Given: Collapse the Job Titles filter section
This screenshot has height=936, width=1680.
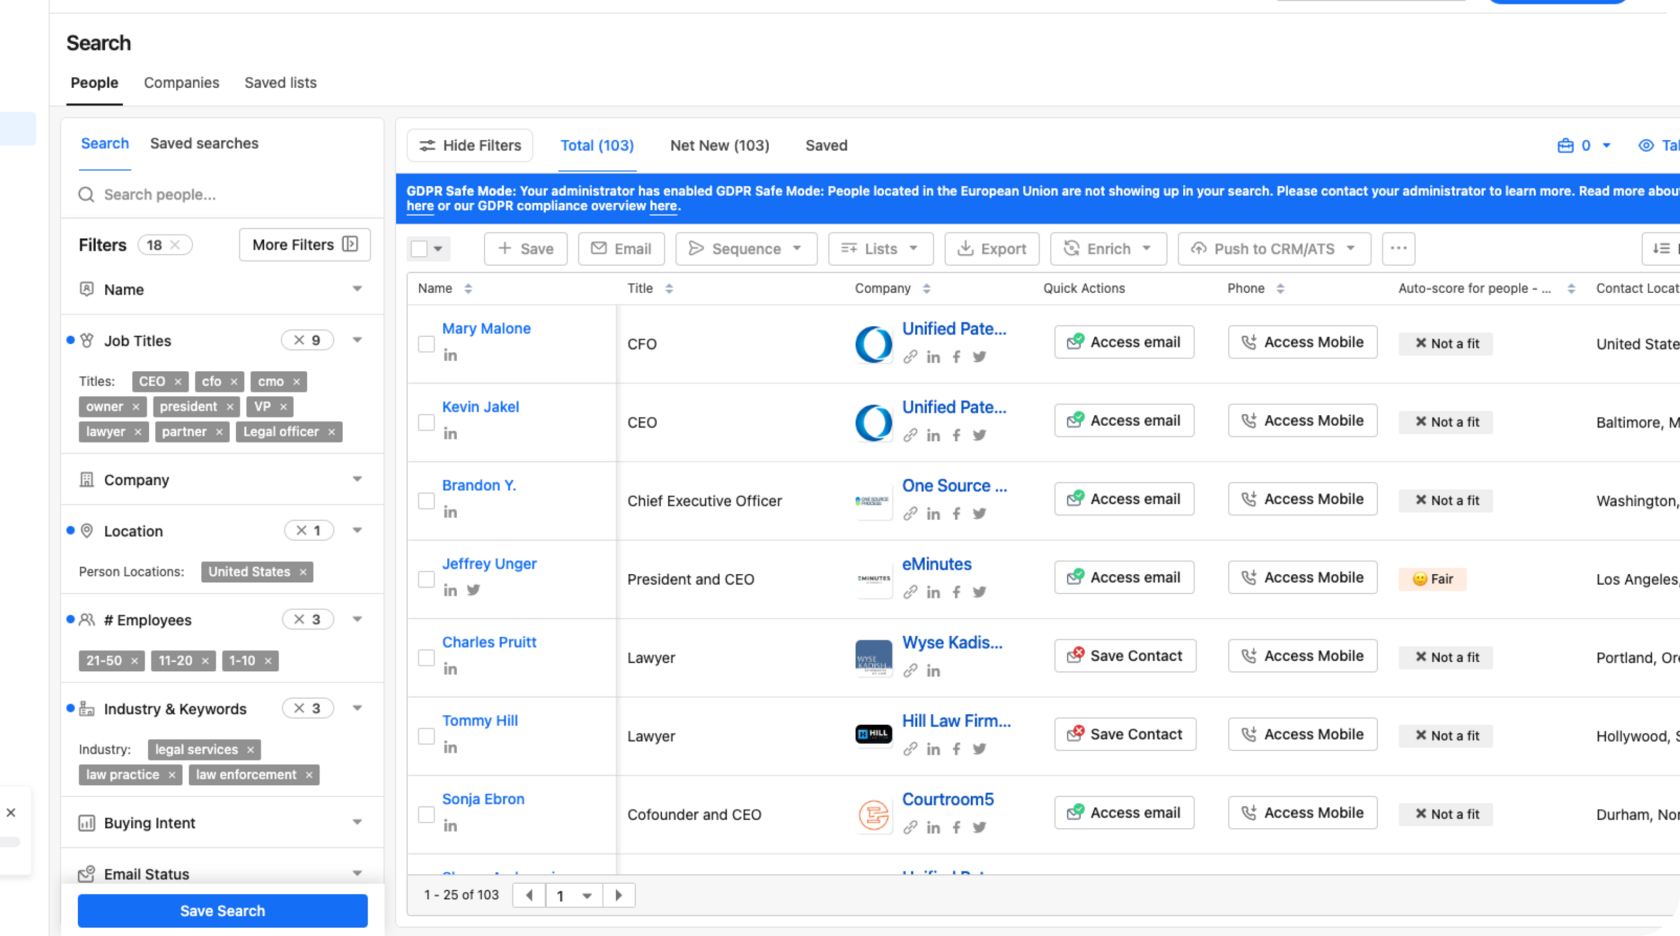Looking at the screenshot, I should [x=357, y=340].
